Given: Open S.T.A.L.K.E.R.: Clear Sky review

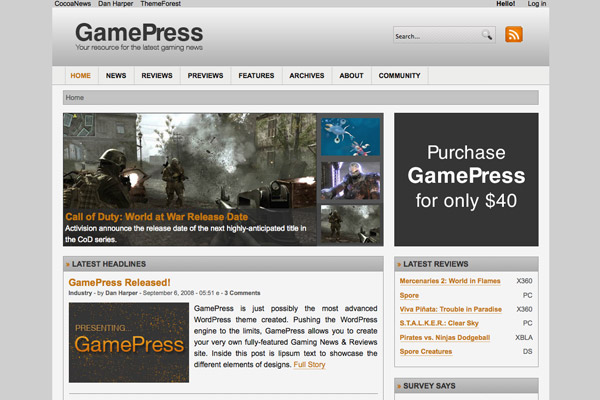Looking at the screenshot, I should pos(439,323).
